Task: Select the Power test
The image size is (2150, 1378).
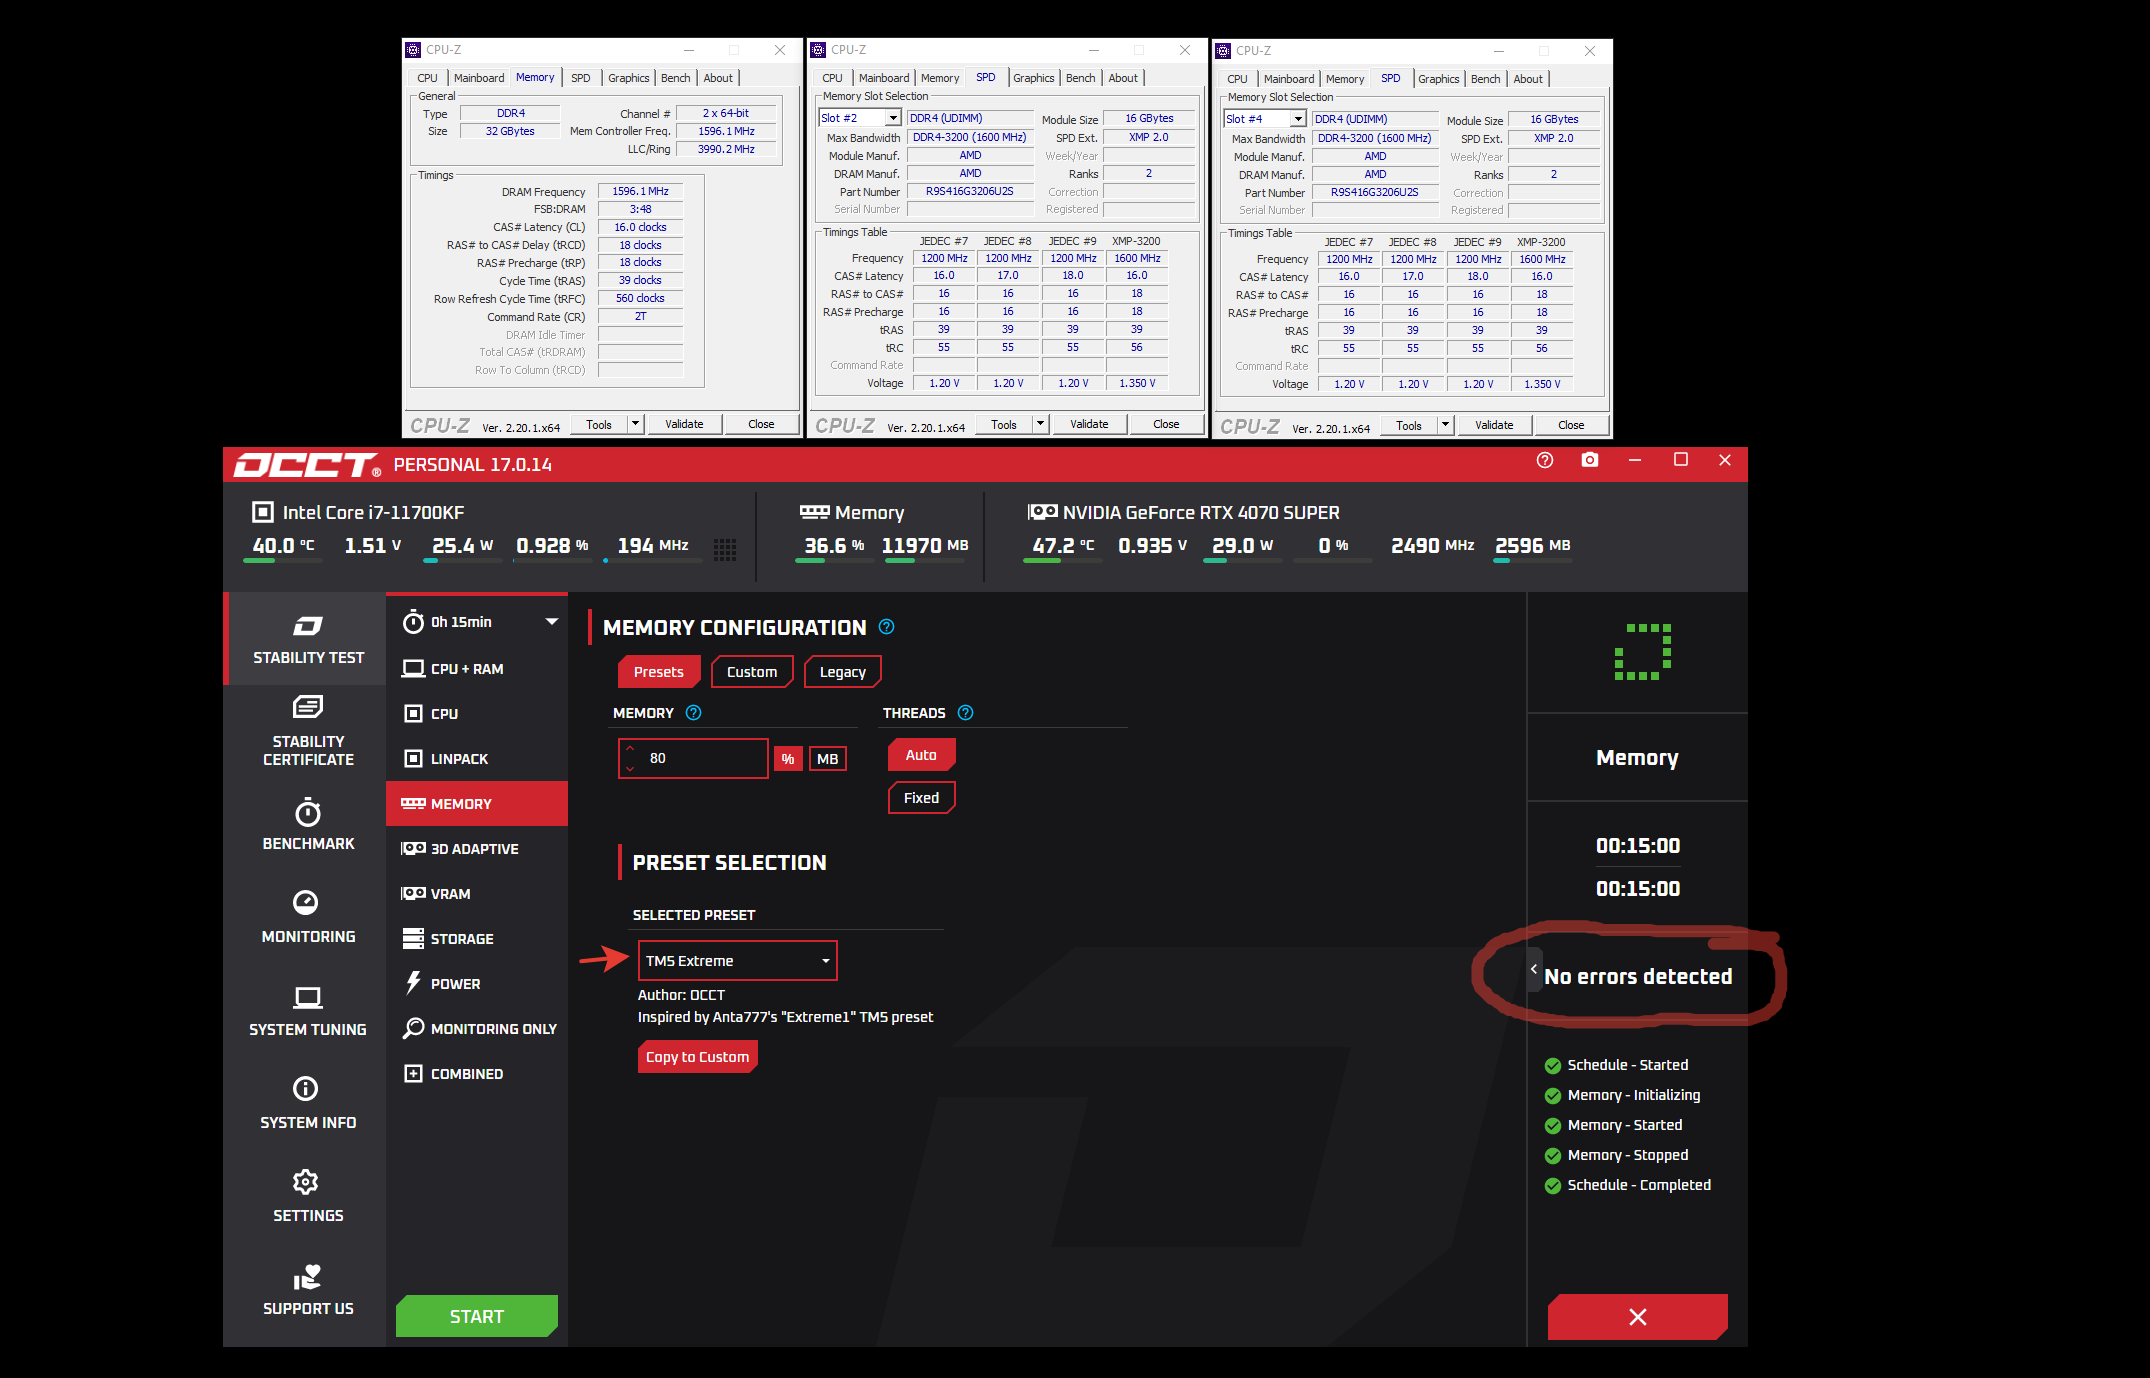Action: click(477, 984)
